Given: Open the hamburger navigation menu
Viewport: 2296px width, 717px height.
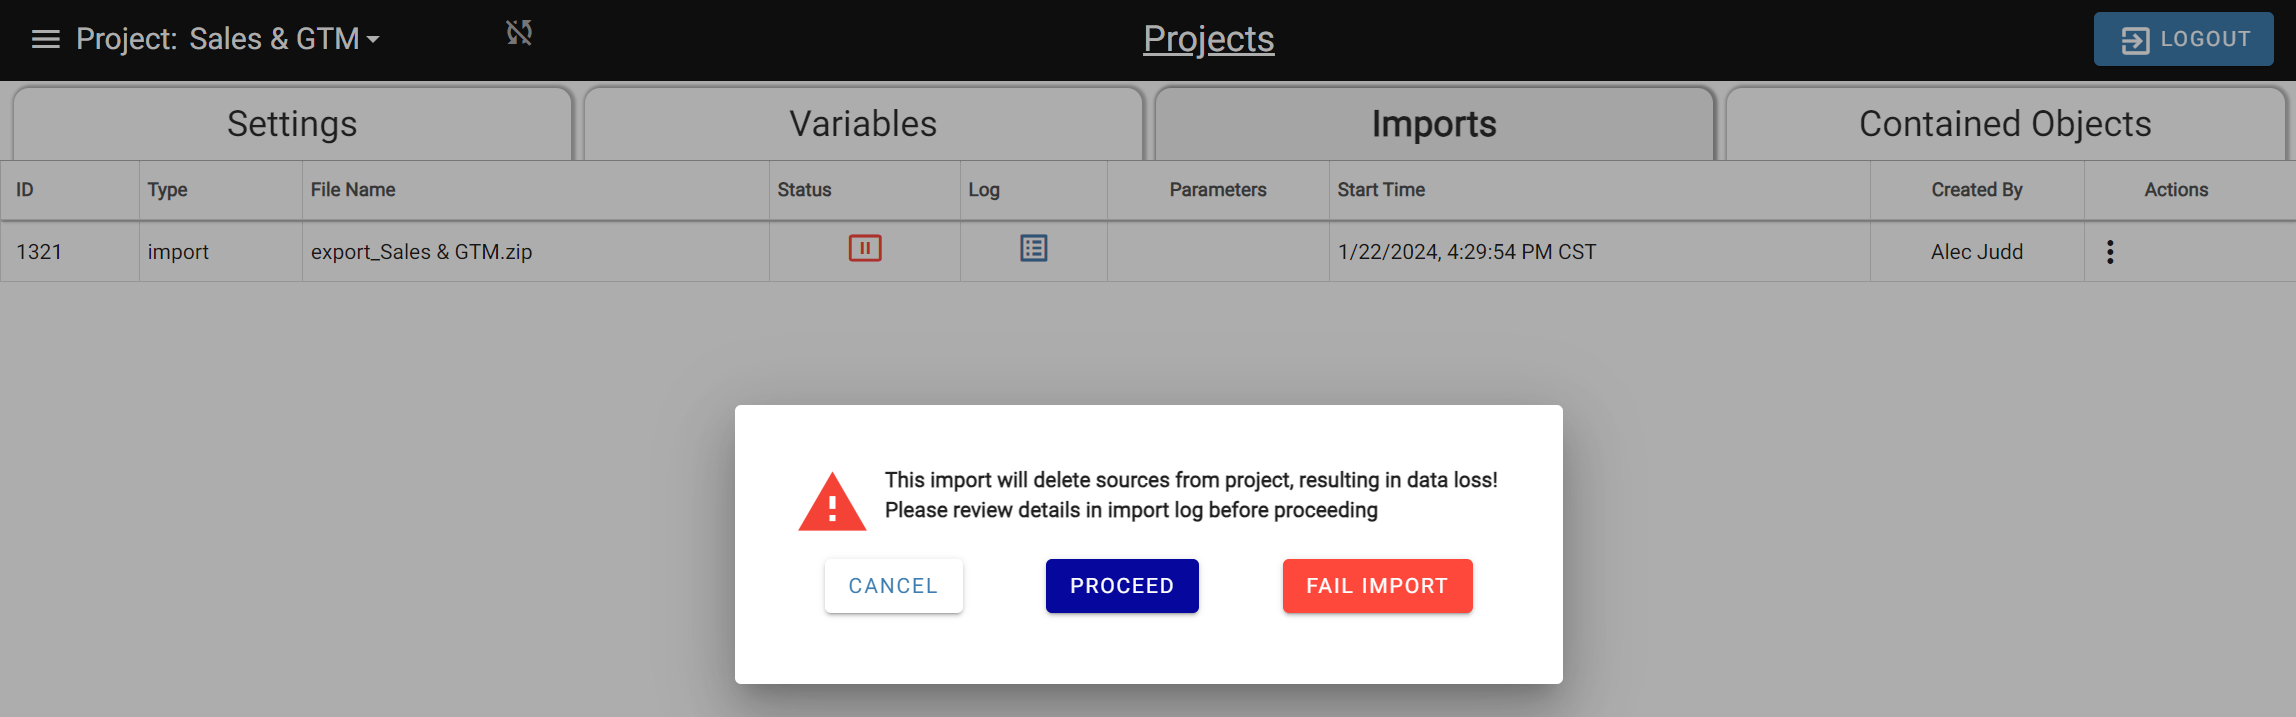Looking at the screenshot, I should [x=46, y=39].
